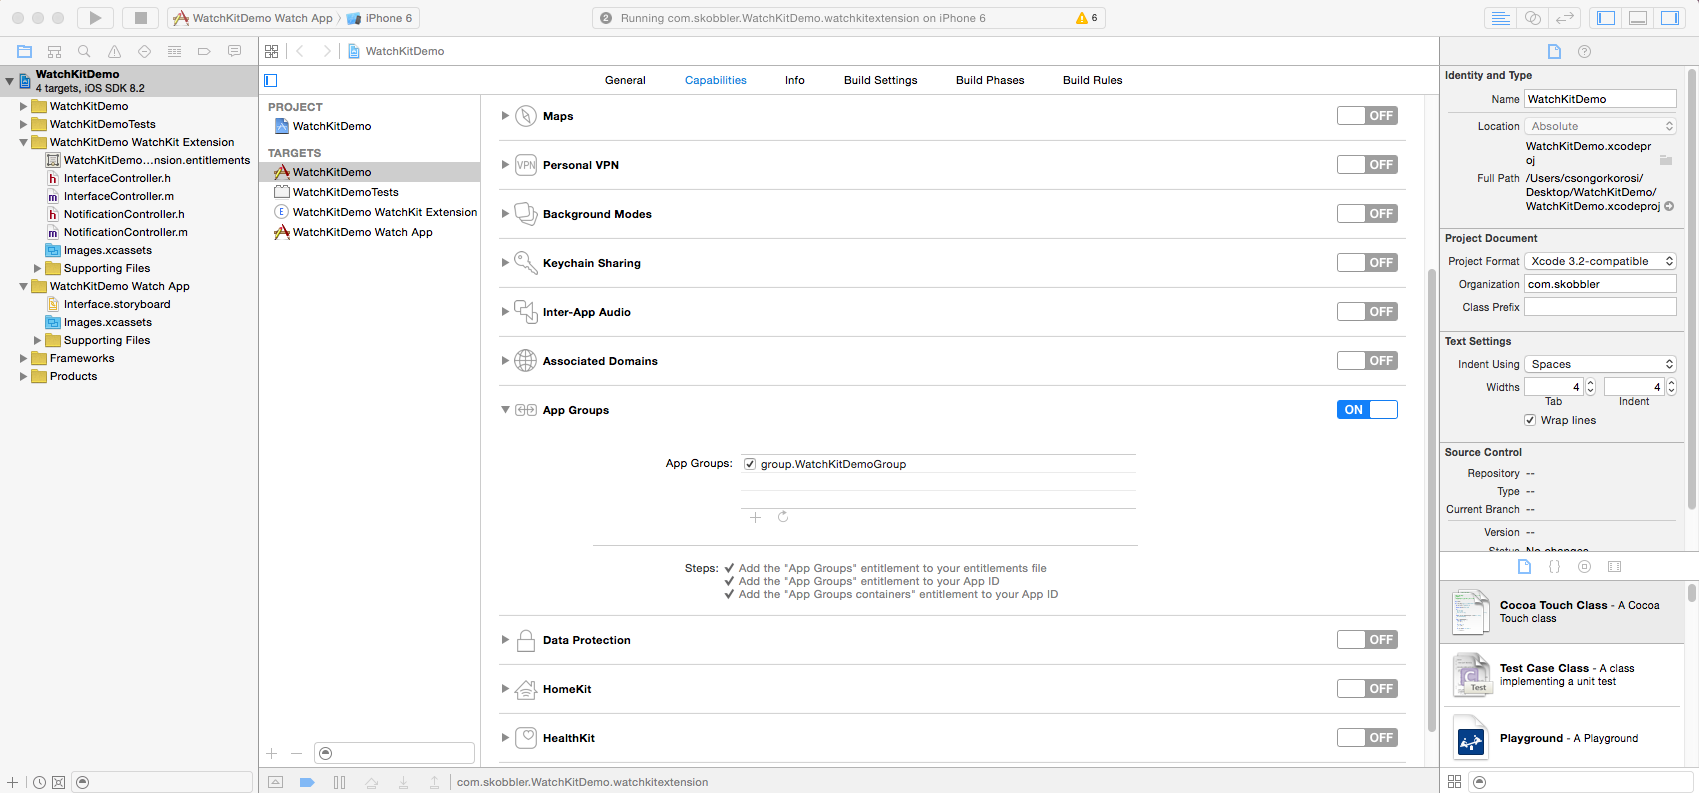Image resolution: width=1699 pixels, height=793 pixels.
Task: Click the Organization text field
Action: 1600,284
